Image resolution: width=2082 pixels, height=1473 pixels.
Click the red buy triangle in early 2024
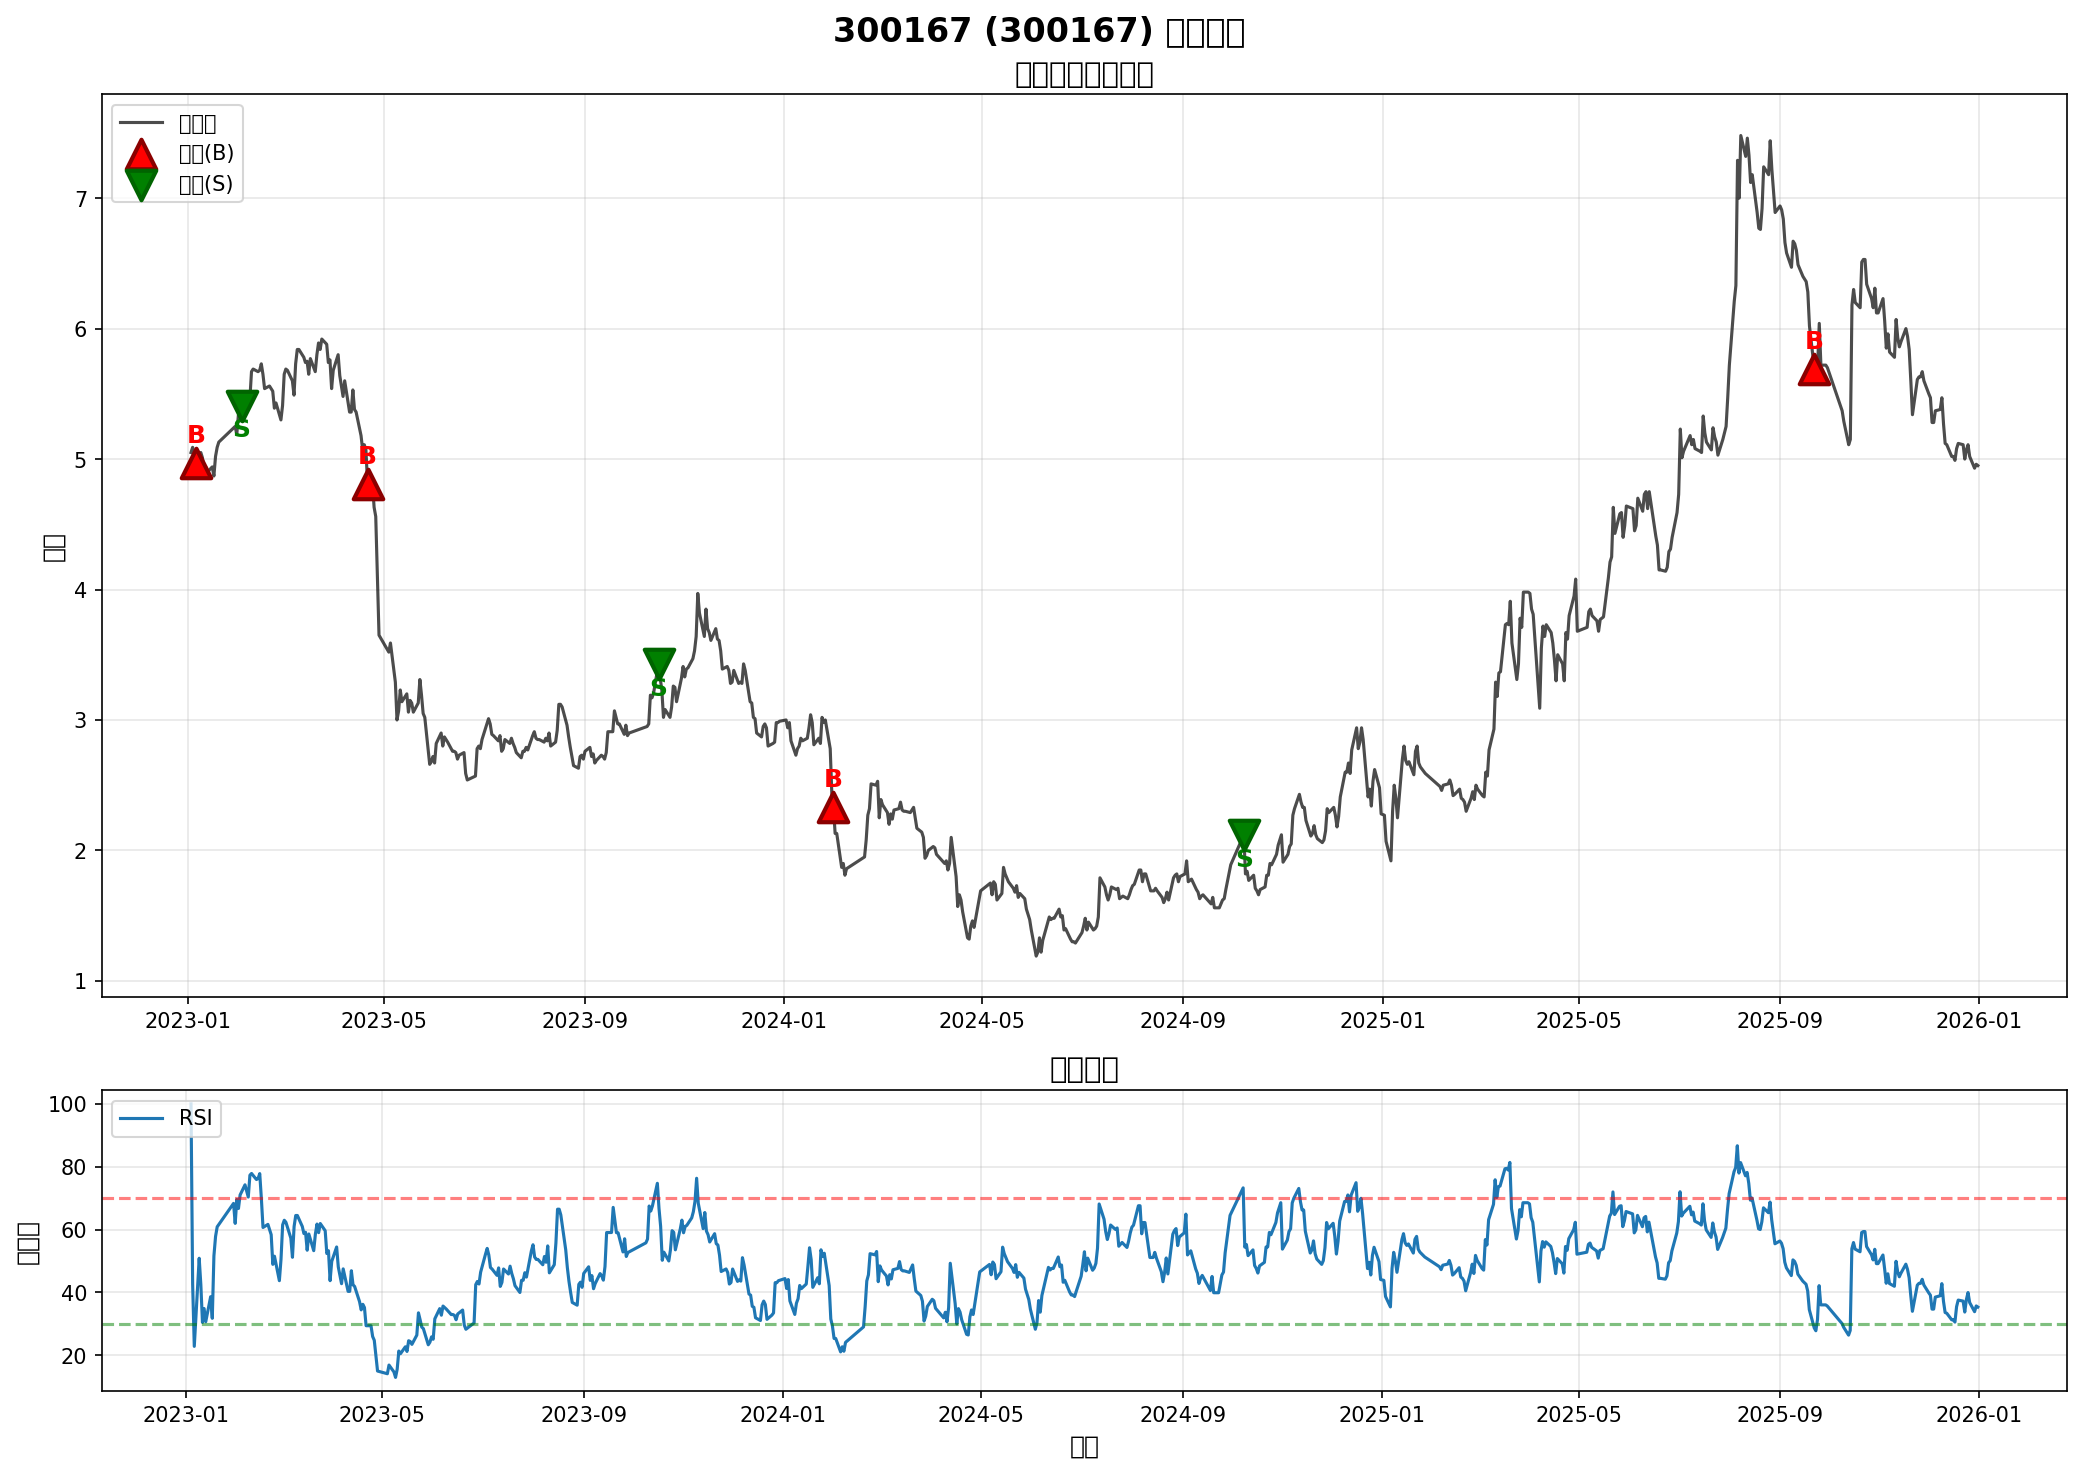point(833,809)
